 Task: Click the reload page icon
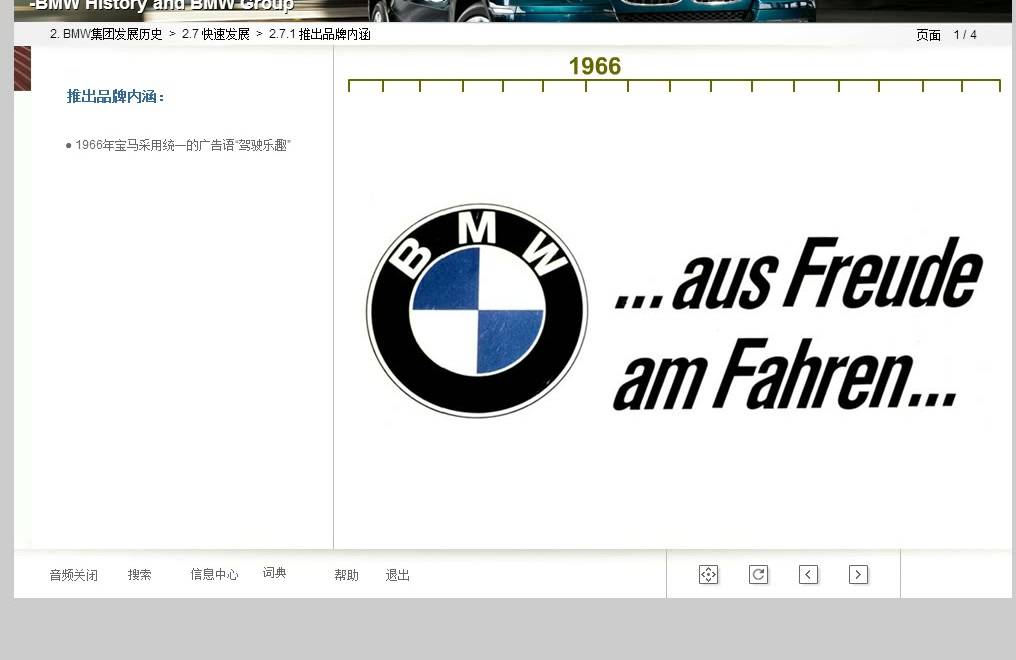click(x=758, y=575)
